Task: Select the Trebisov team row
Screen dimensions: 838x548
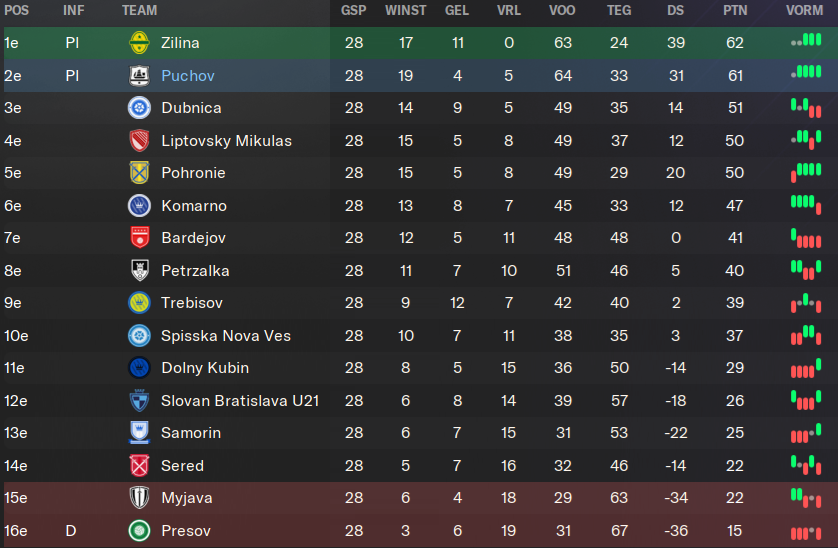Action: click(419, 303)
